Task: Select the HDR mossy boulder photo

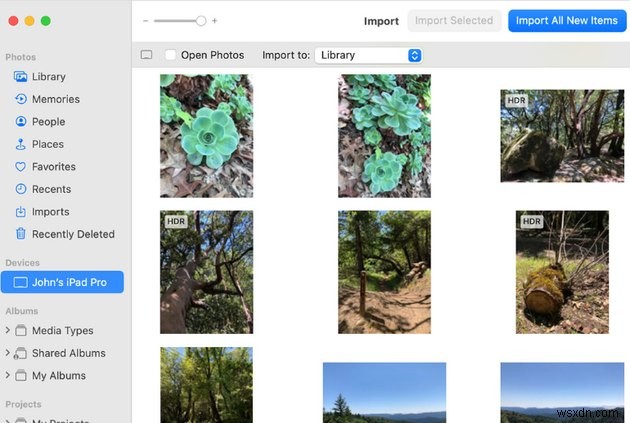Action: pos(562,136)
